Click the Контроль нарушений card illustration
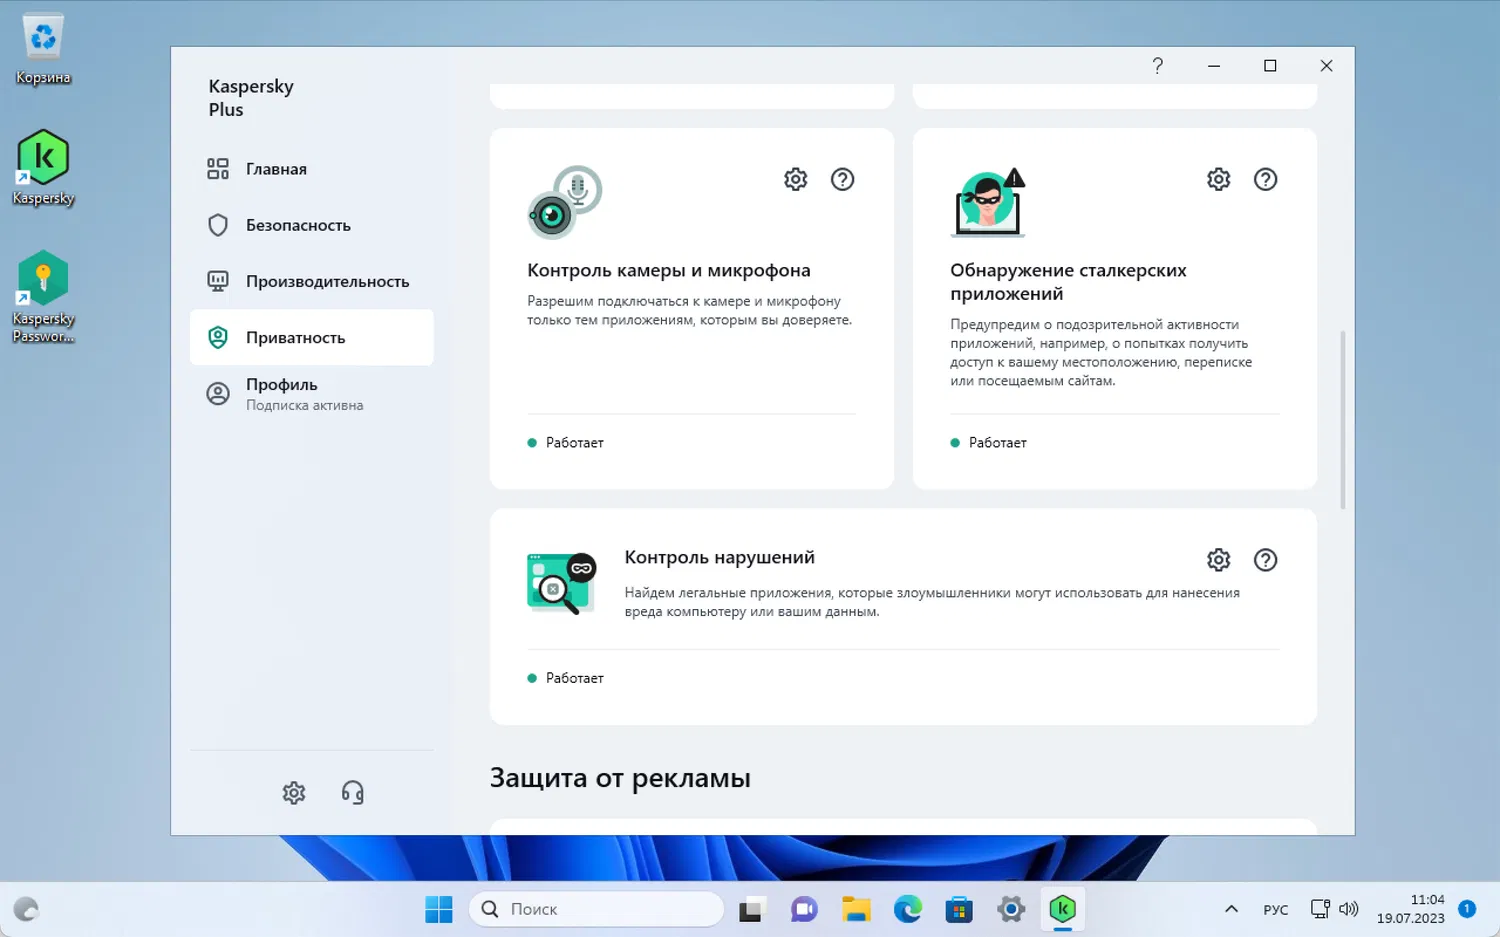 (x=562, y=583)
